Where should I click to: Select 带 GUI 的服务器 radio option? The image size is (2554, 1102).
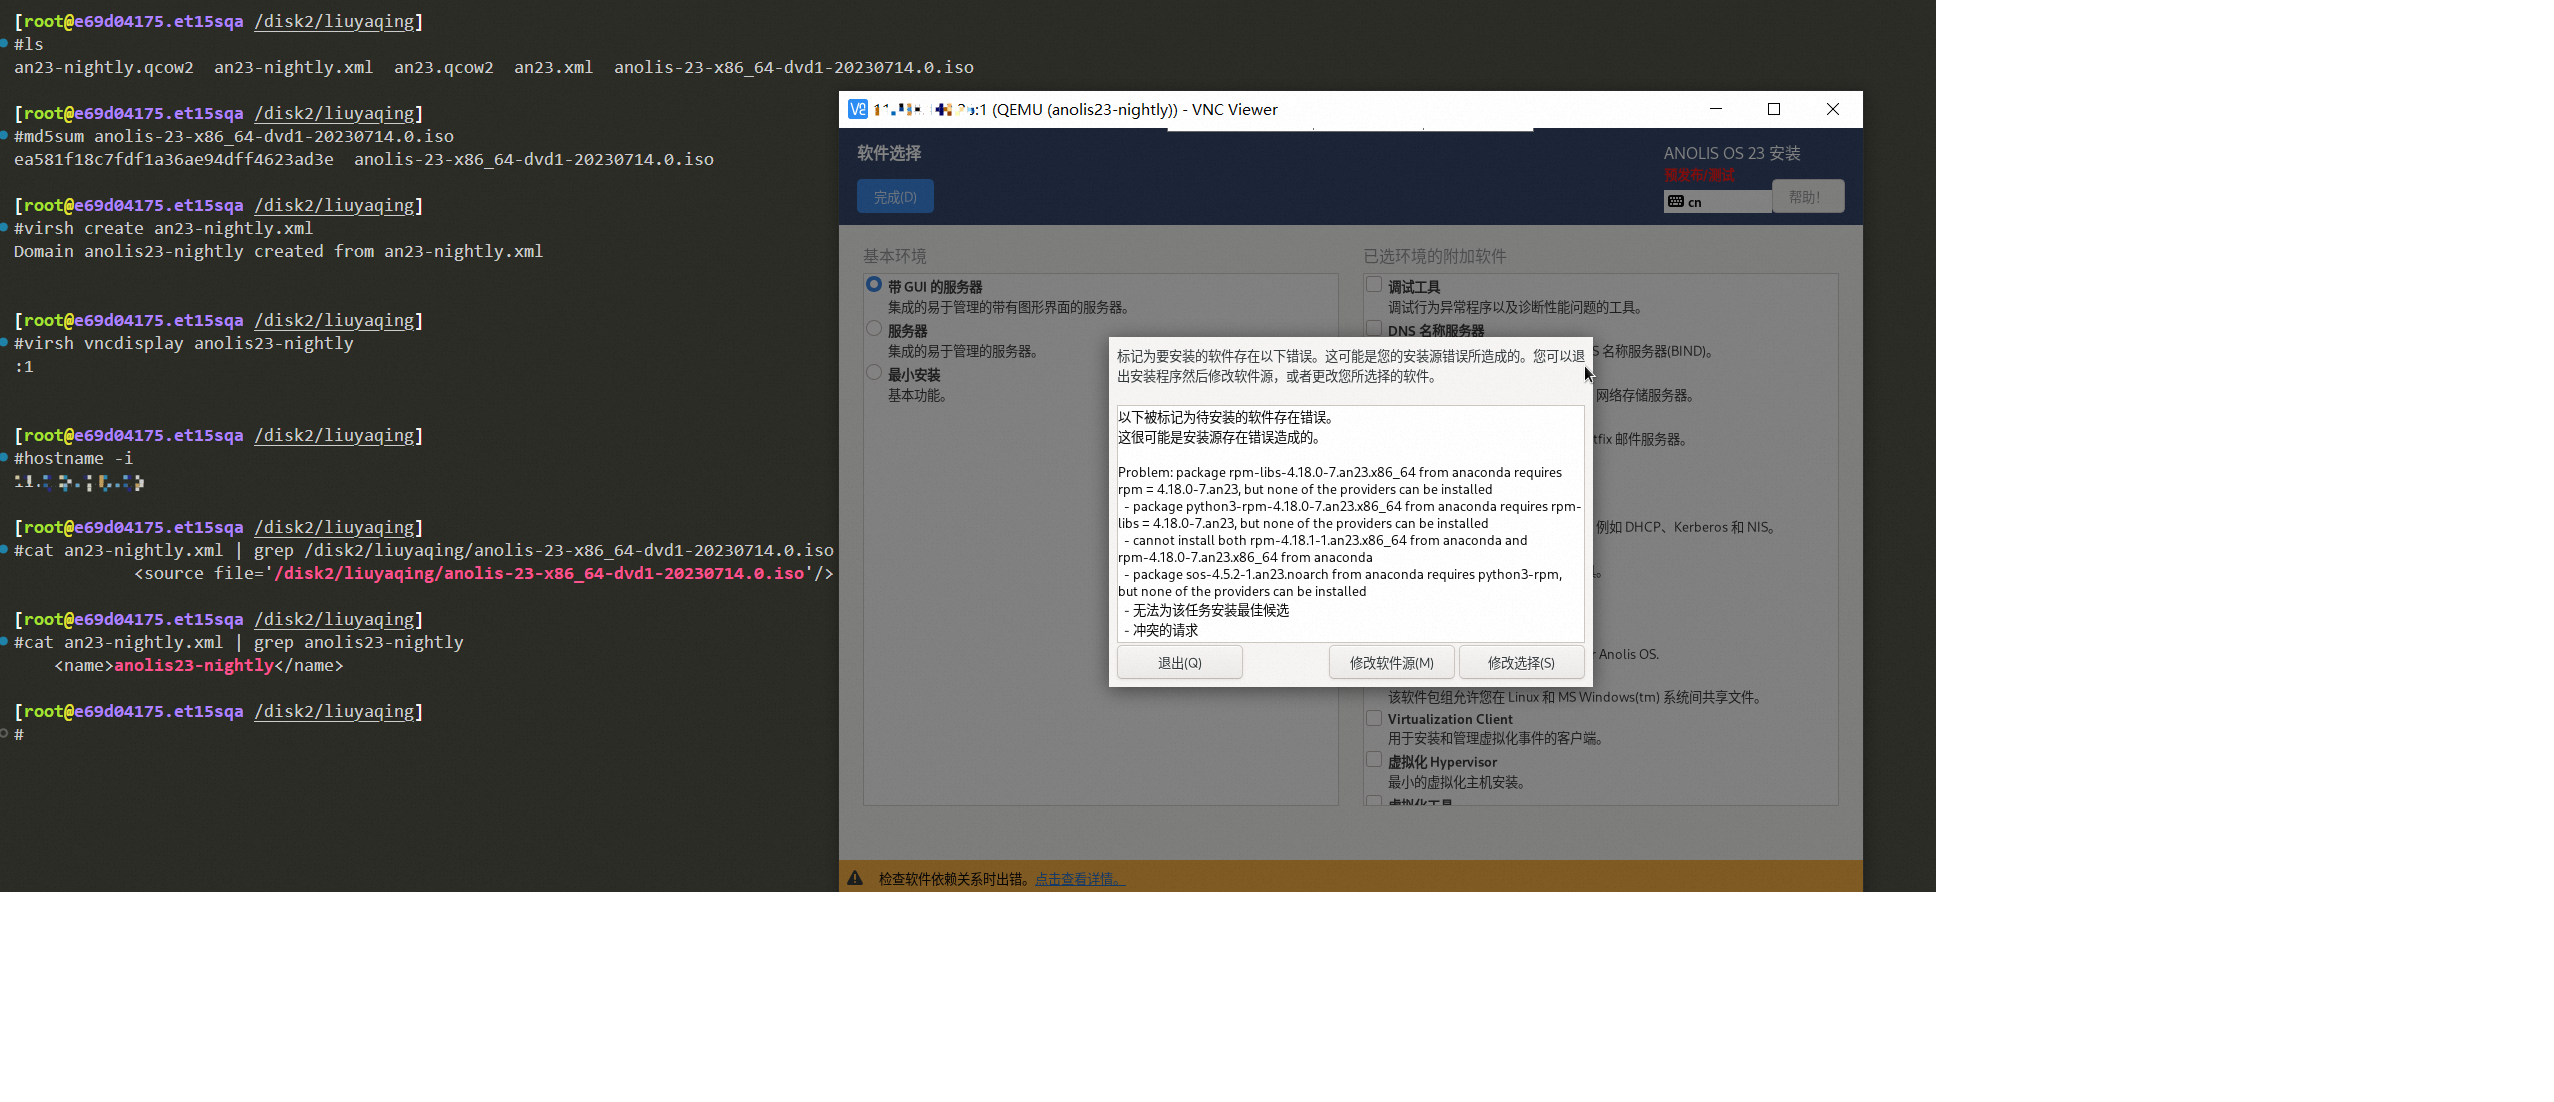click(874, 285)
